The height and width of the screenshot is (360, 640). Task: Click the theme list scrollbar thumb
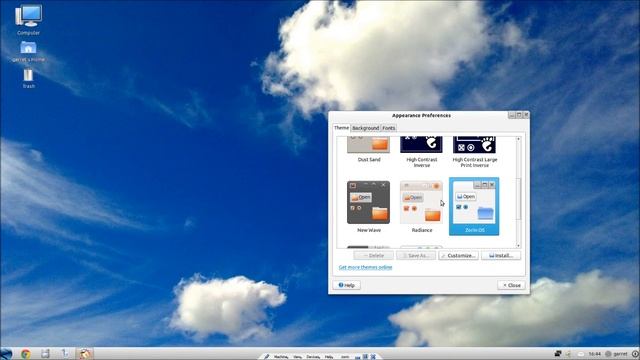tap(518, 198)
